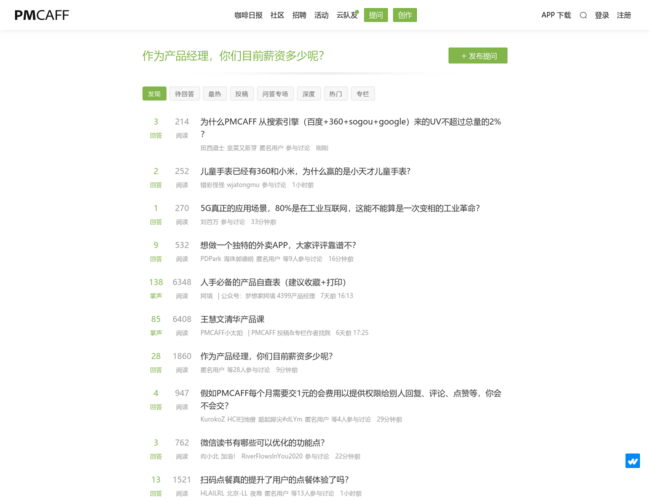Open list item 作为产品经理，你们目前薪资多少呢?

tap(267, 356)
